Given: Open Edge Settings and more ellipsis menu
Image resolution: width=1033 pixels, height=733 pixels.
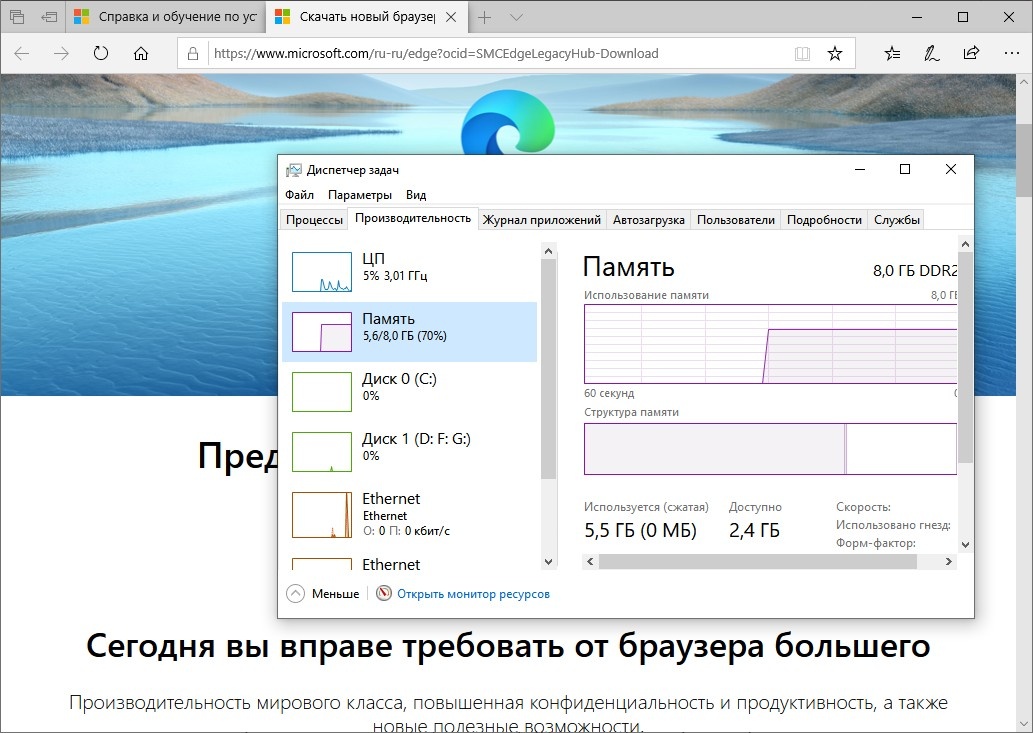Looking at the screenshot, I should [x=1011, y=53].
